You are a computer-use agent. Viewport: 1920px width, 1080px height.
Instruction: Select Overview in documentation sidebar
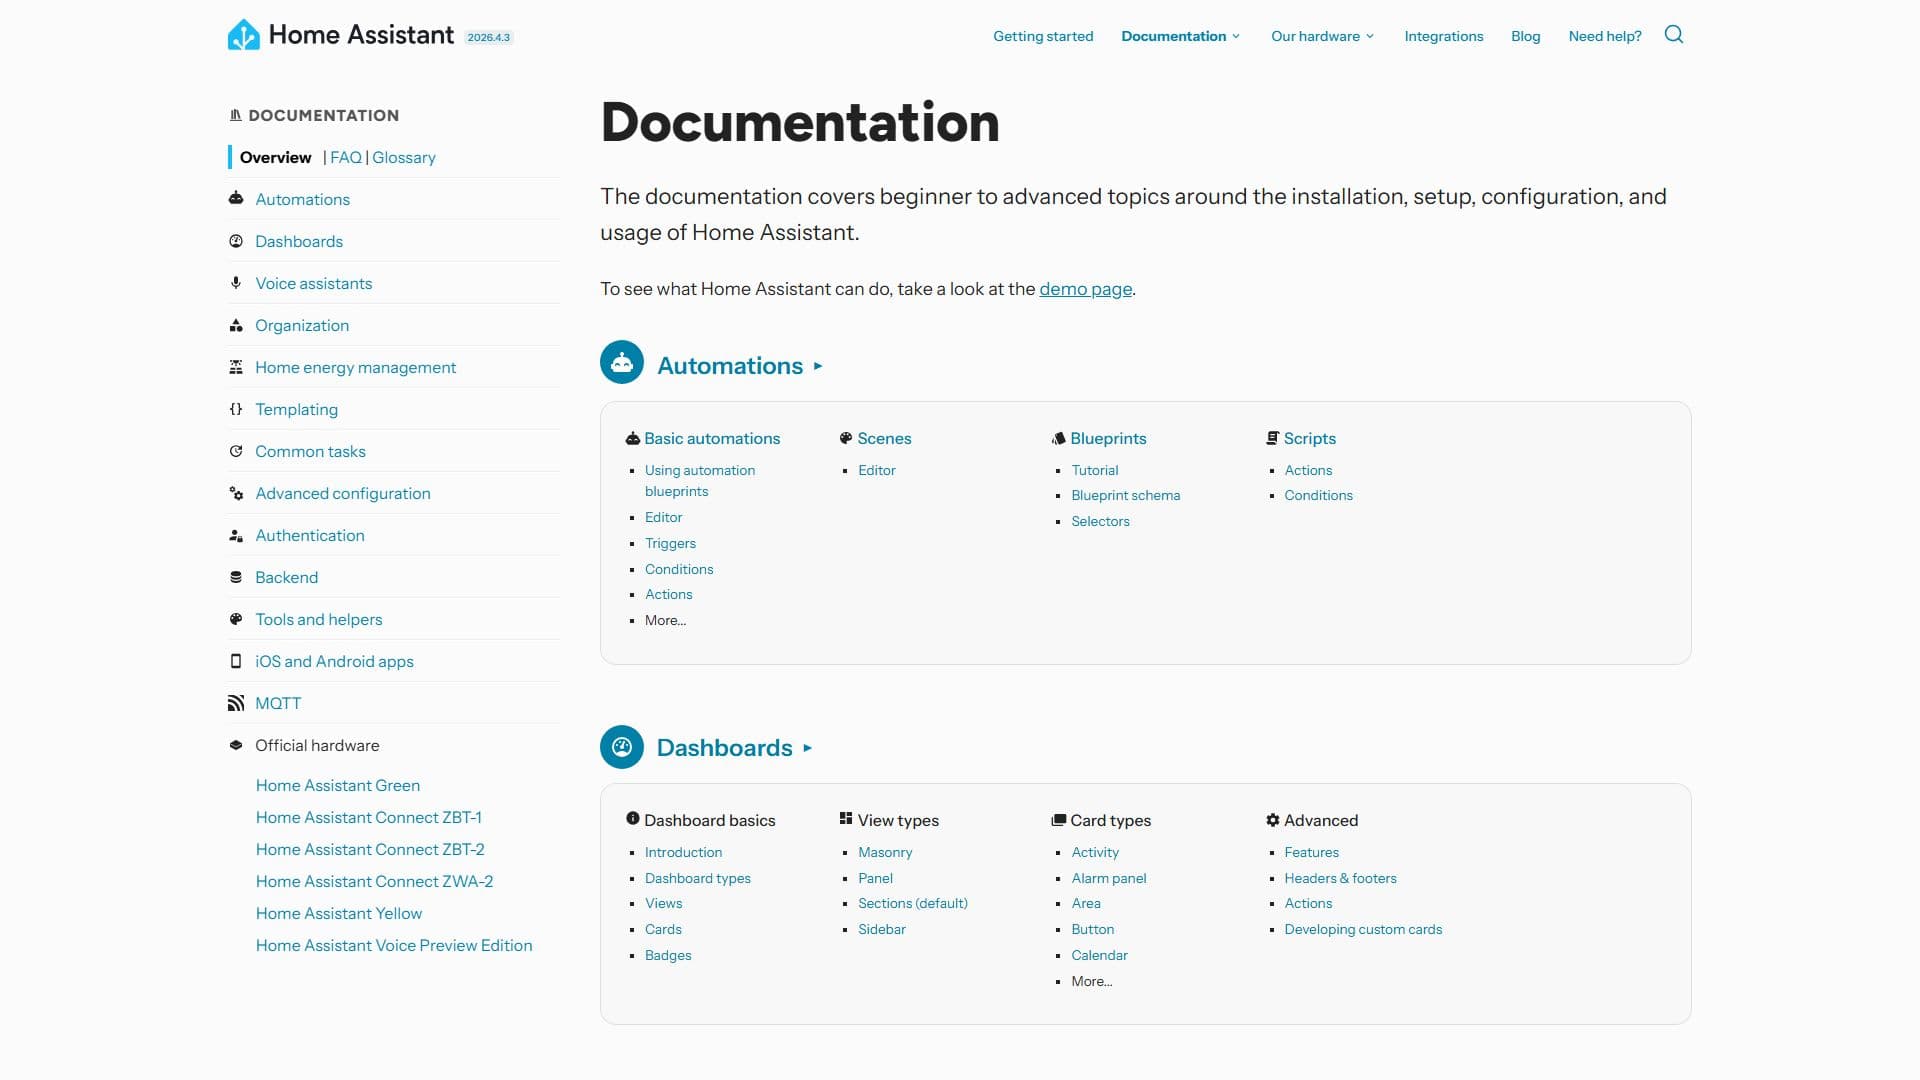click(x=275, y=157)
